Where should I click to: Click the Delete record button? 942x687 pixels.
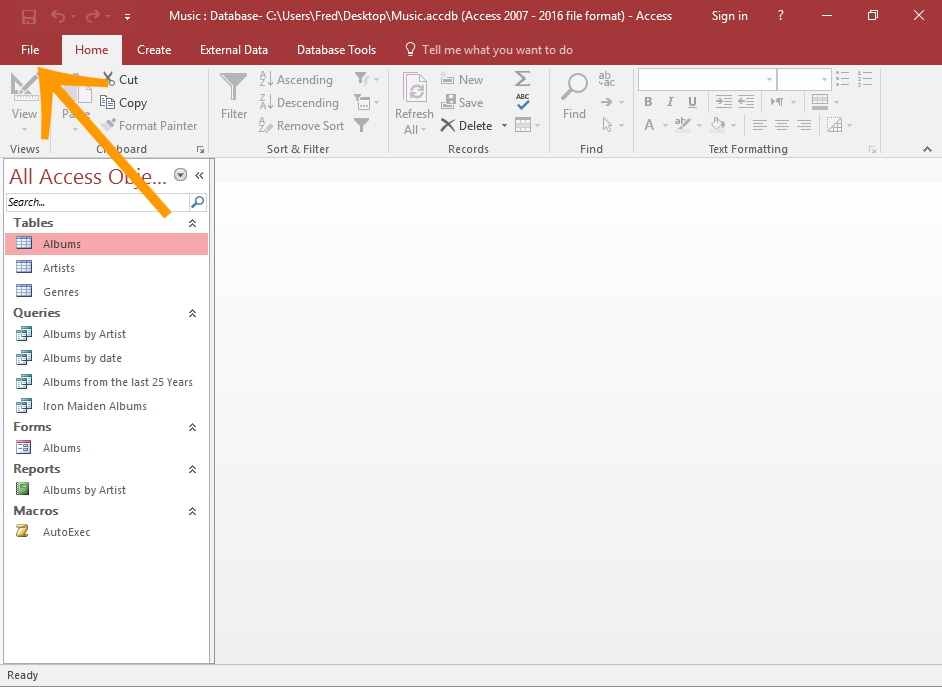[467, 126]
